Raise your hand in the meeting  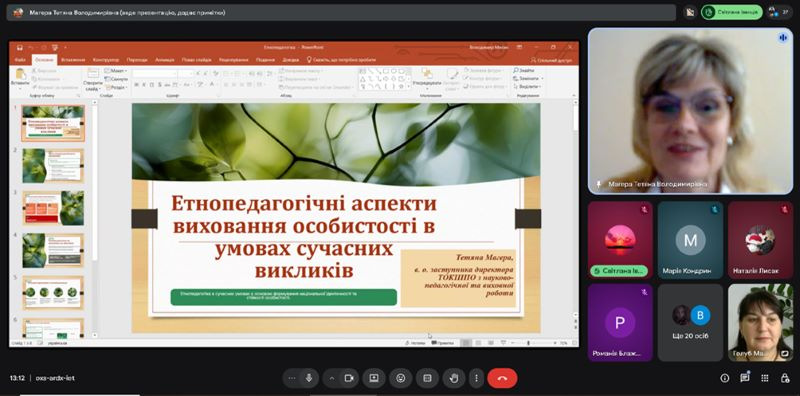[453, 378]
